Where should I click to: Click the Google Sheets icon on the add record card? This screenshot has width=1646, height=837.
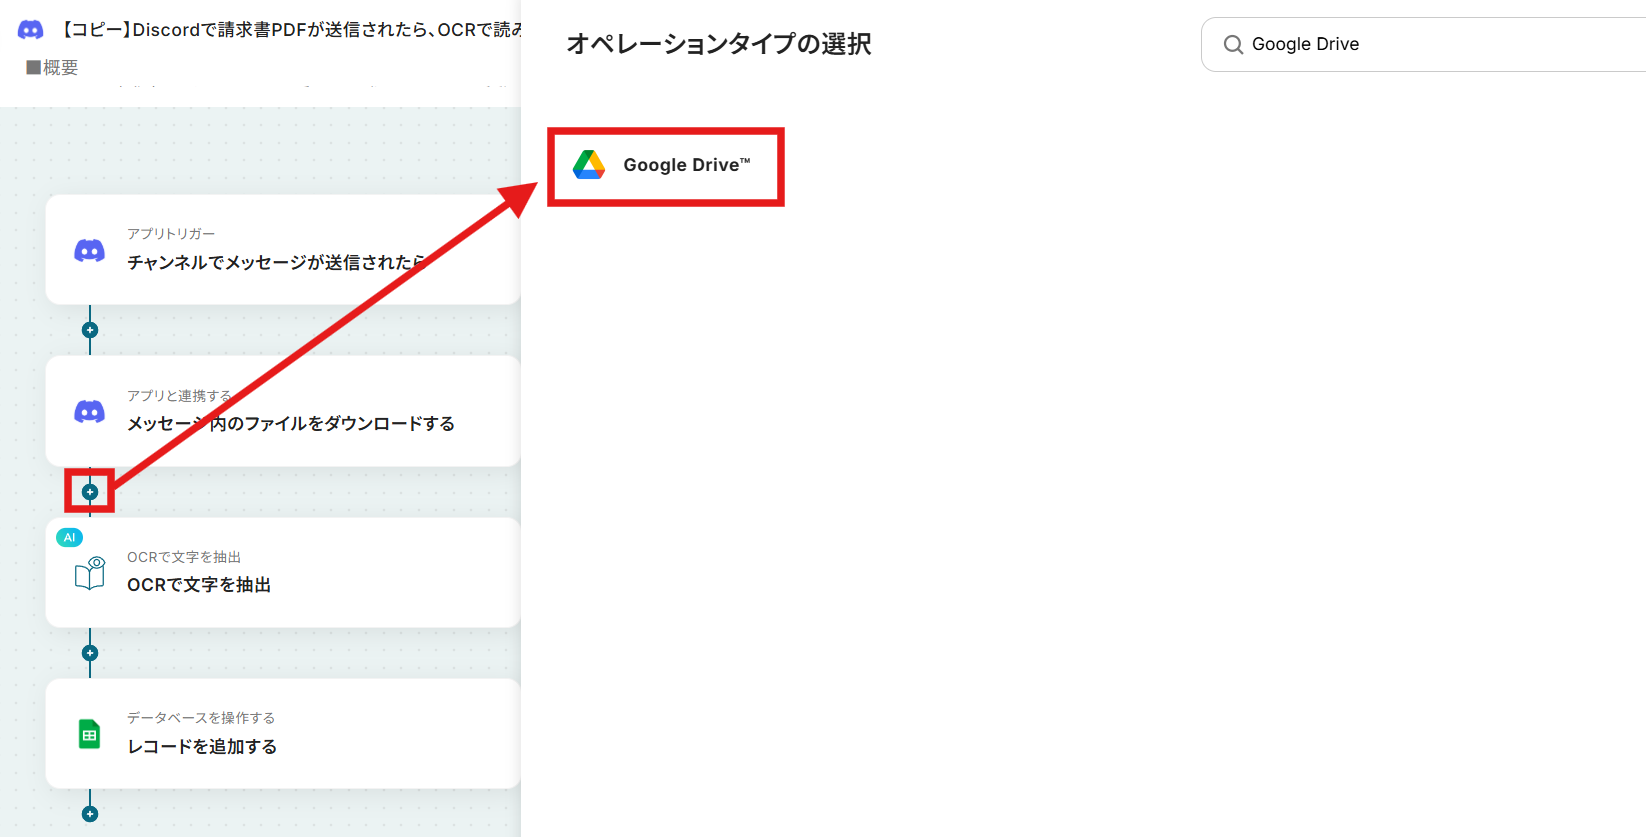pyautogui.click(x=90, y=735)
